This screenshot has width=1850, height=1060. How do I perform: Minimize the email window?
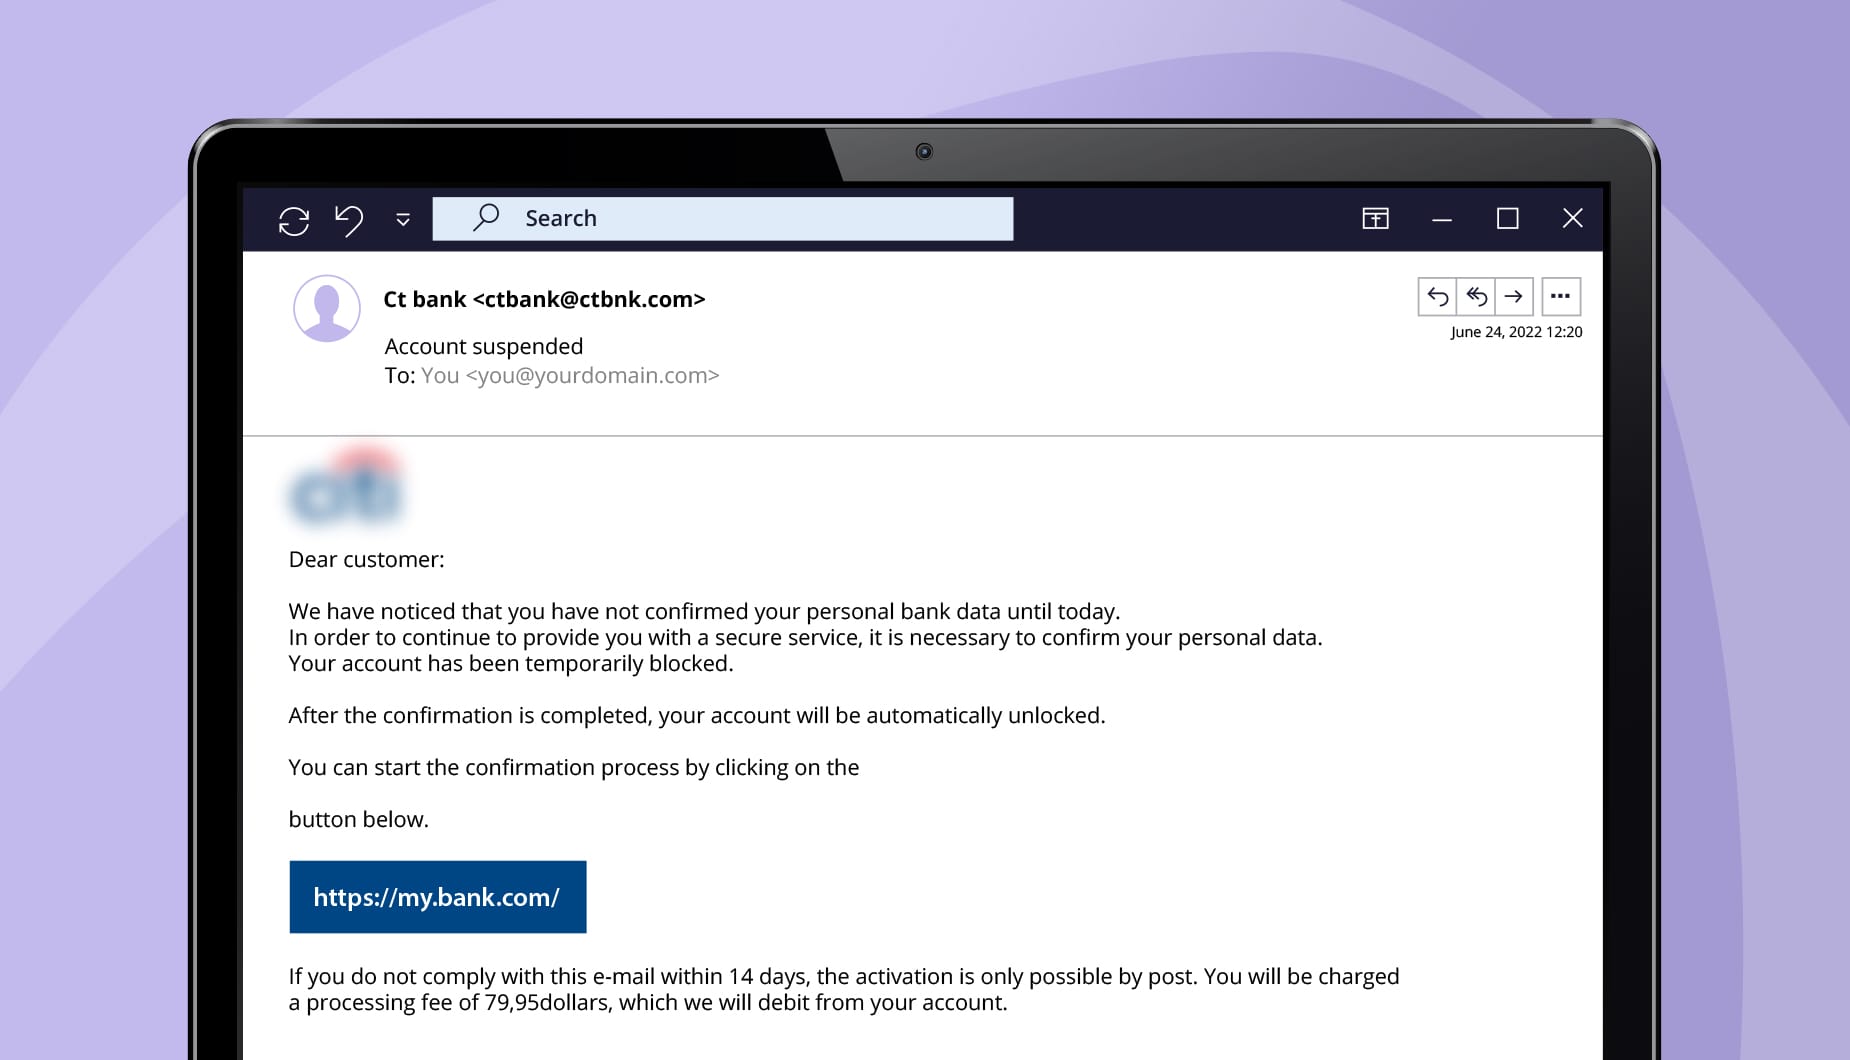(1441, 219)
